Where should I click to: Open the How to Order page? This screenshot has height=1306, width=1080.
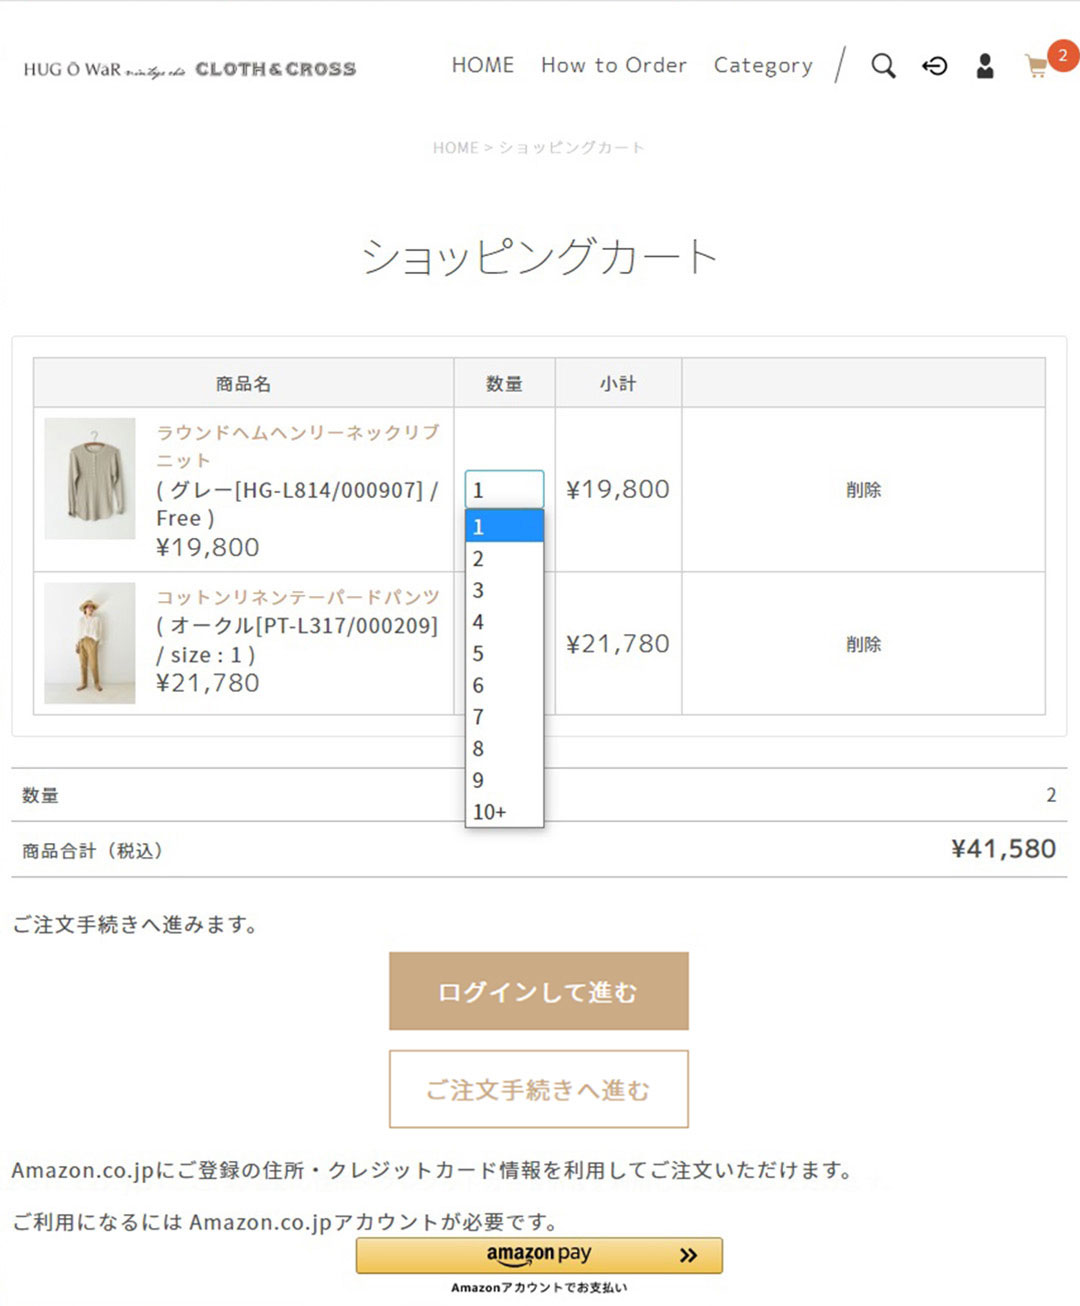tap(614, 65)
